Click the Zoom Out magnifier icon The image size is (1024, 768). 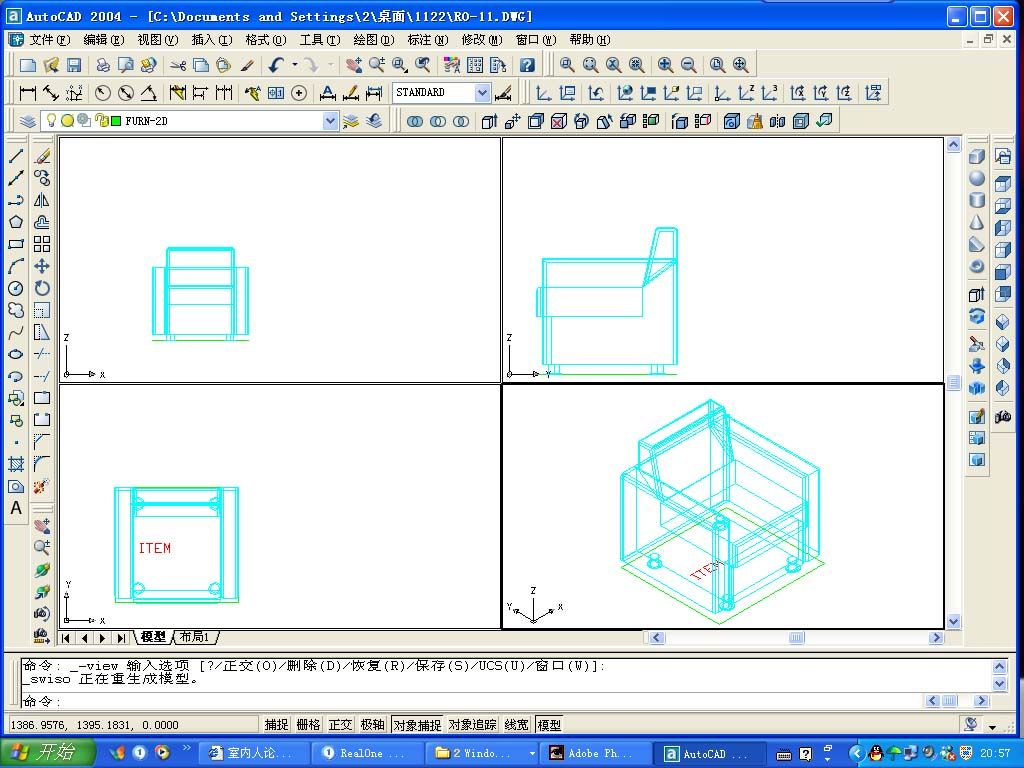pyautogui.click(x=688, y=65)
